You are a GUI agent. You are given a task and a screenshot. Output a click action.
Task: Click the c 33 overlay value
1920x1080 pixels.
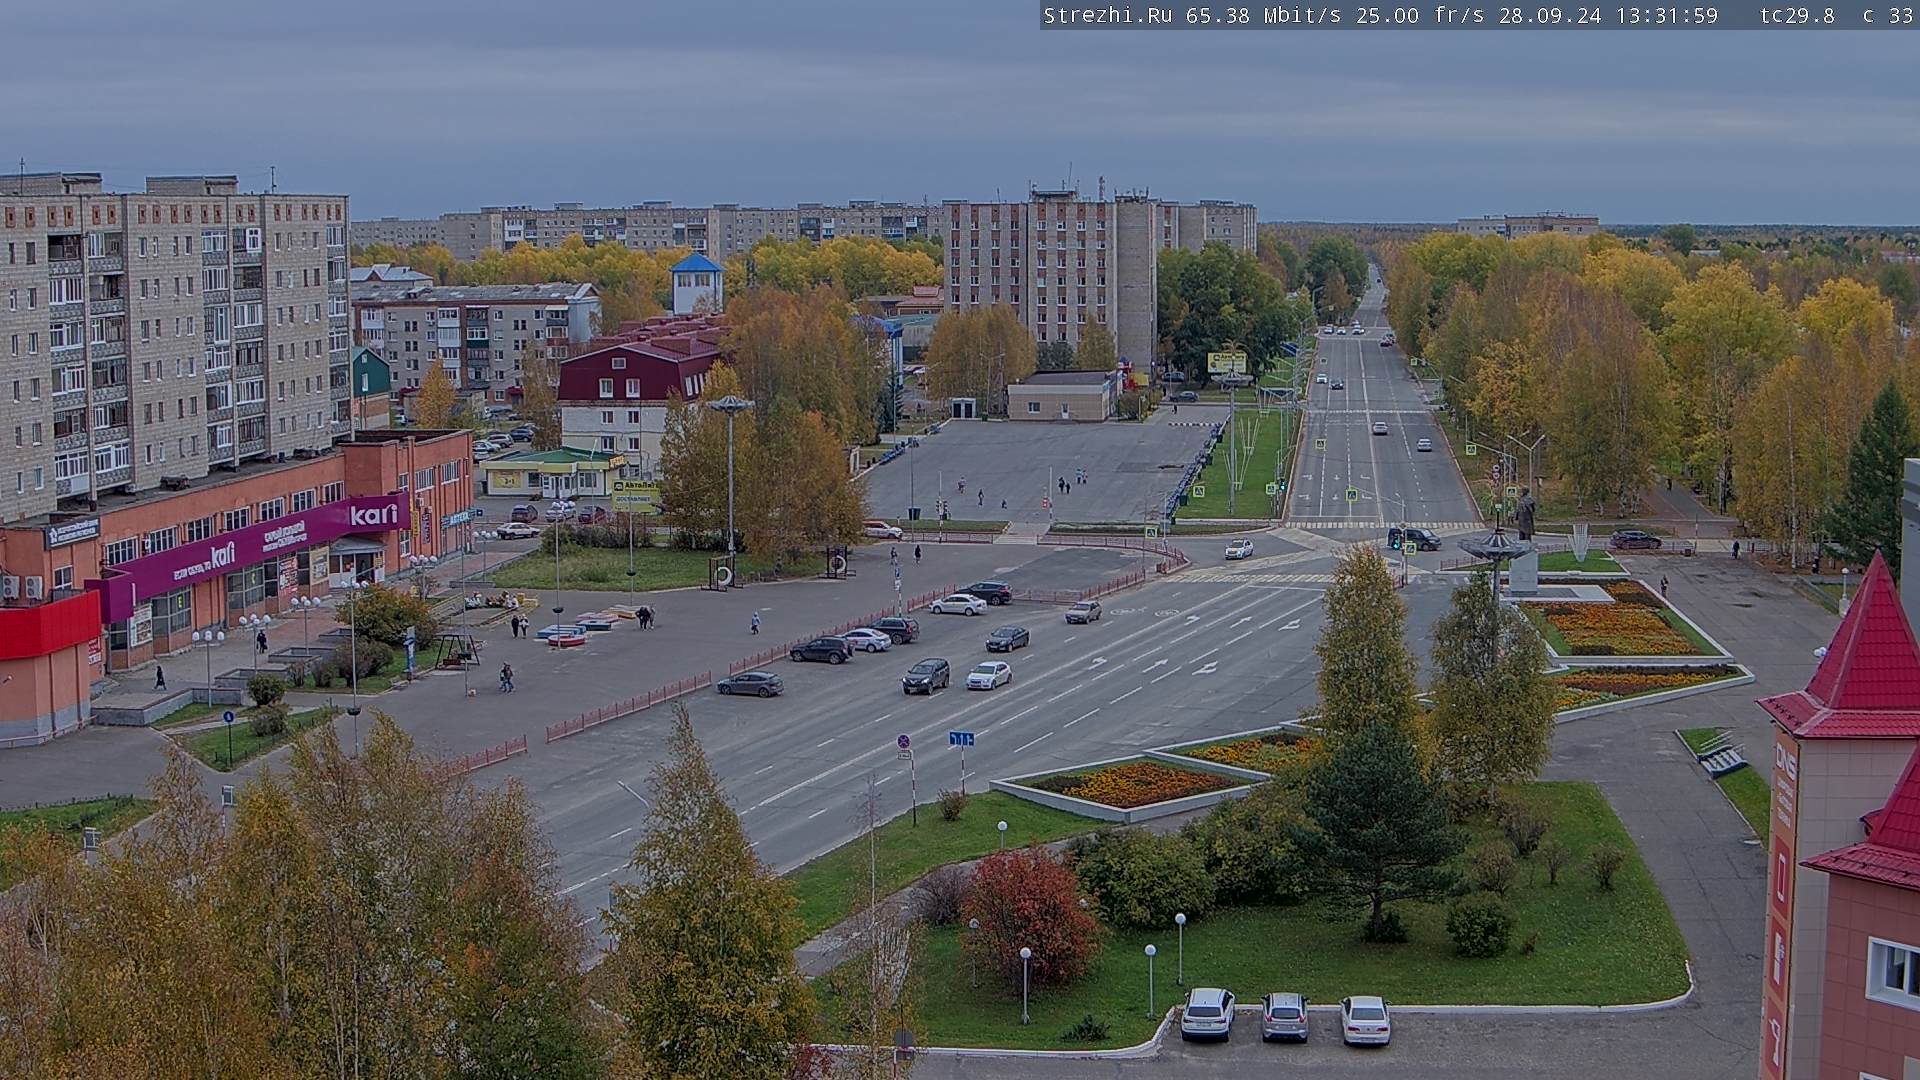[x=1886, y=15]
